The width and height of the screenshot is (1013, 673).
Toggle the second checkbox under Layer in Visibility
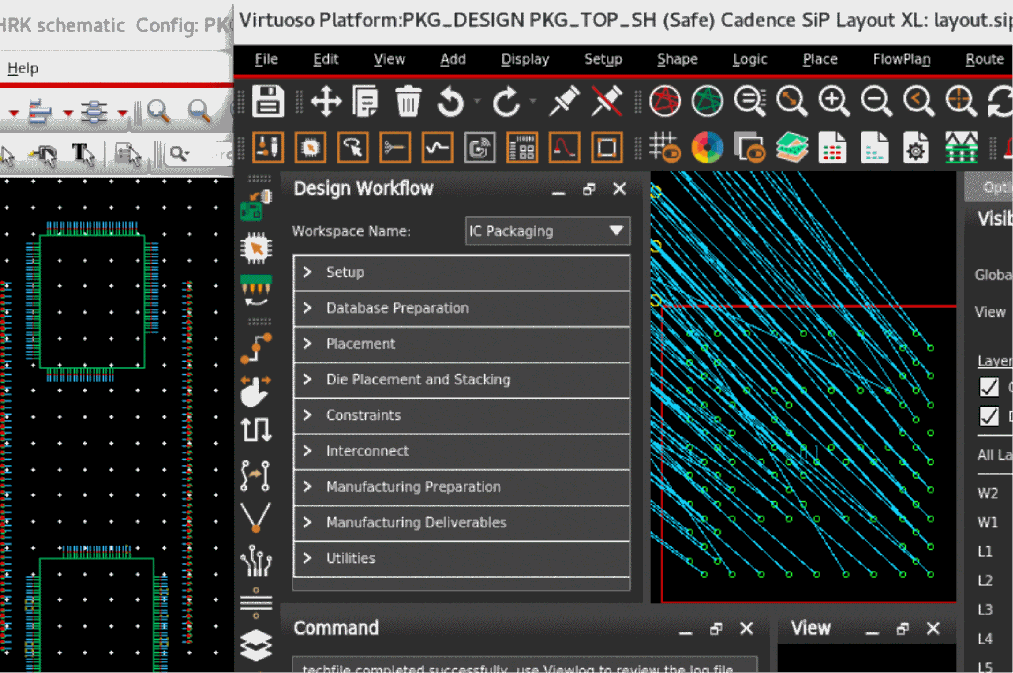pyautogui.click(x=989, y=416)
